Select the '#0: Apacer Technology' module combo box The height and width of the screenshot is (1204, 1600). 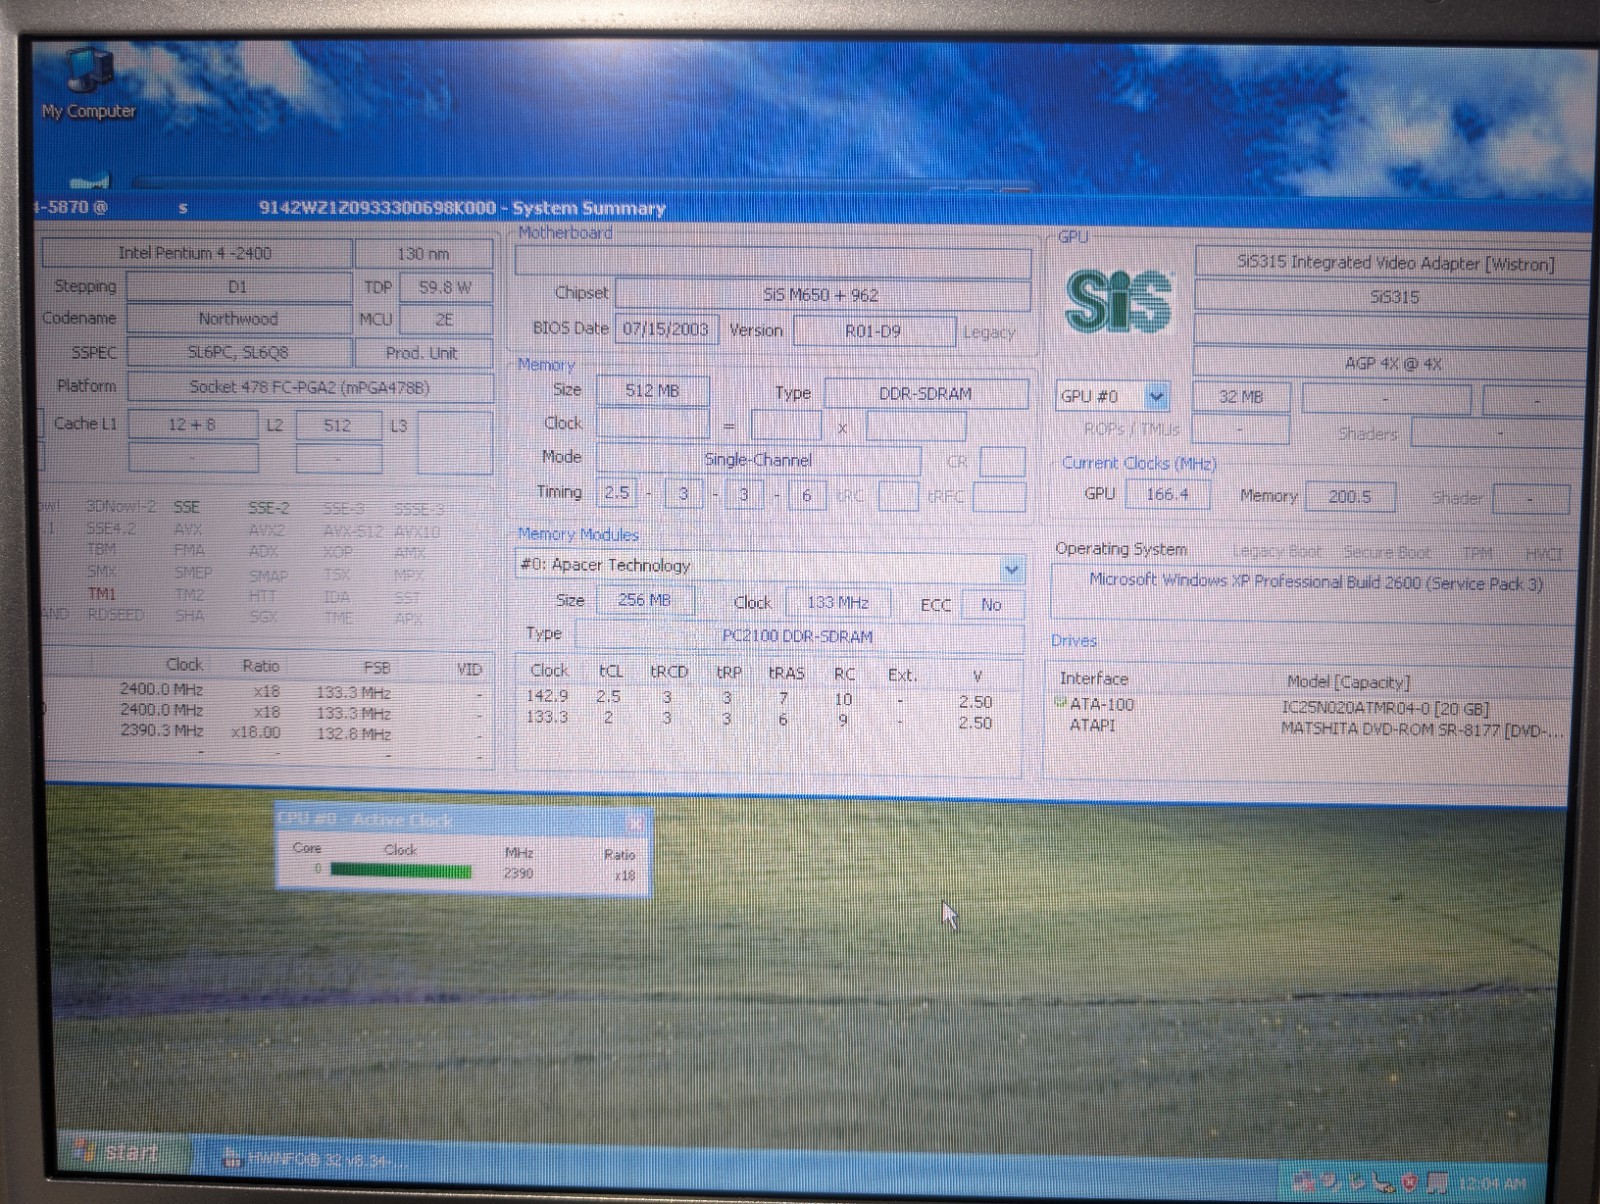[770, 567]
